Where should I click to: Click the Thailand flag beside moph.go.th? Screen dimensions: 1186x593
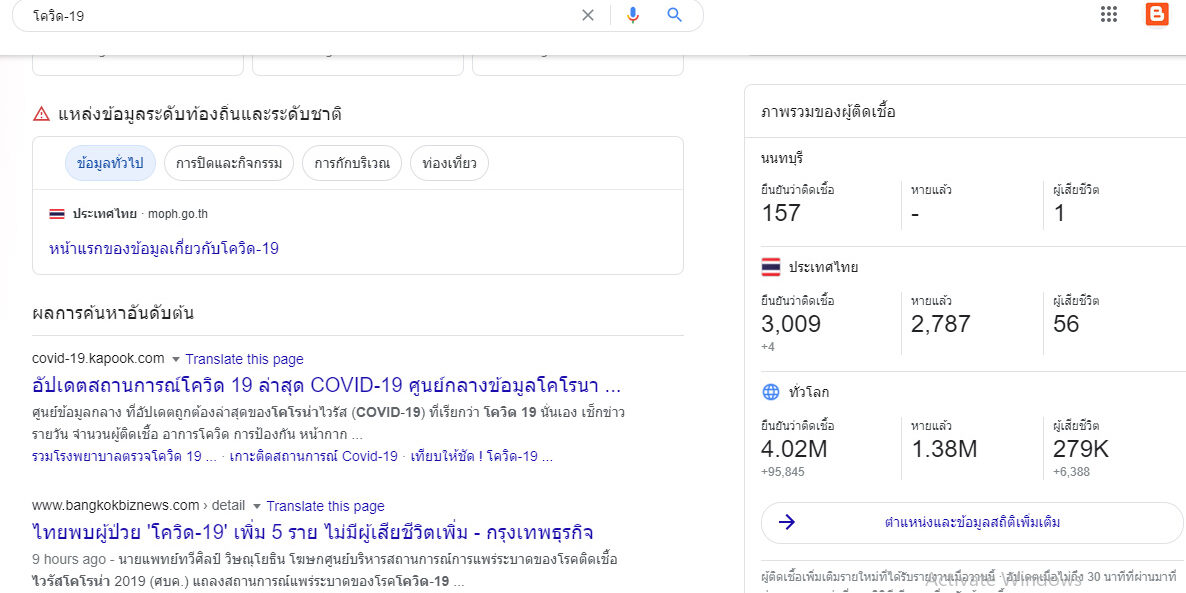pos(57,214)
